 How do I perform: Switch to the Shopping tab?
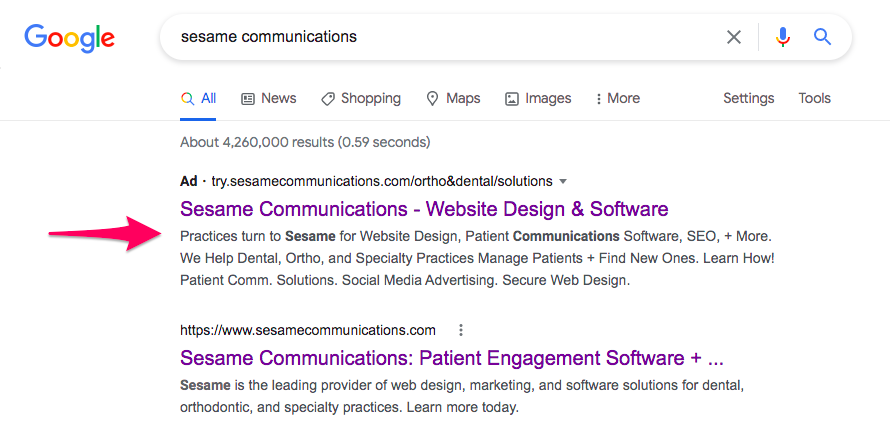tap(361, 98)
